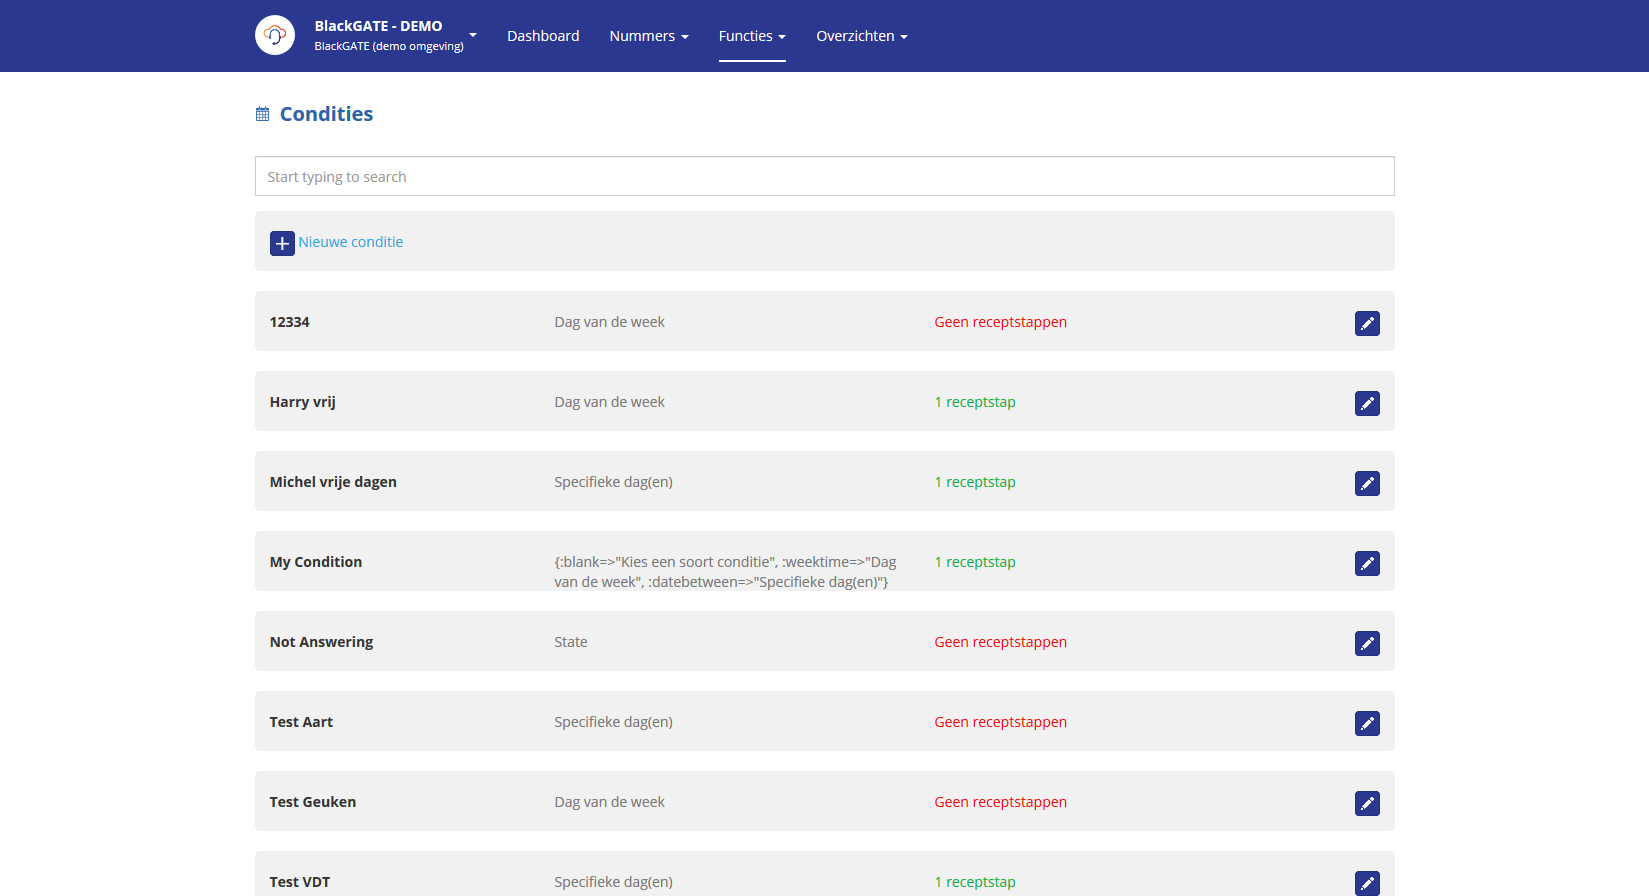The image size is (1649, 896).
Task: Open the Functies menu
Action: (751, 36)
